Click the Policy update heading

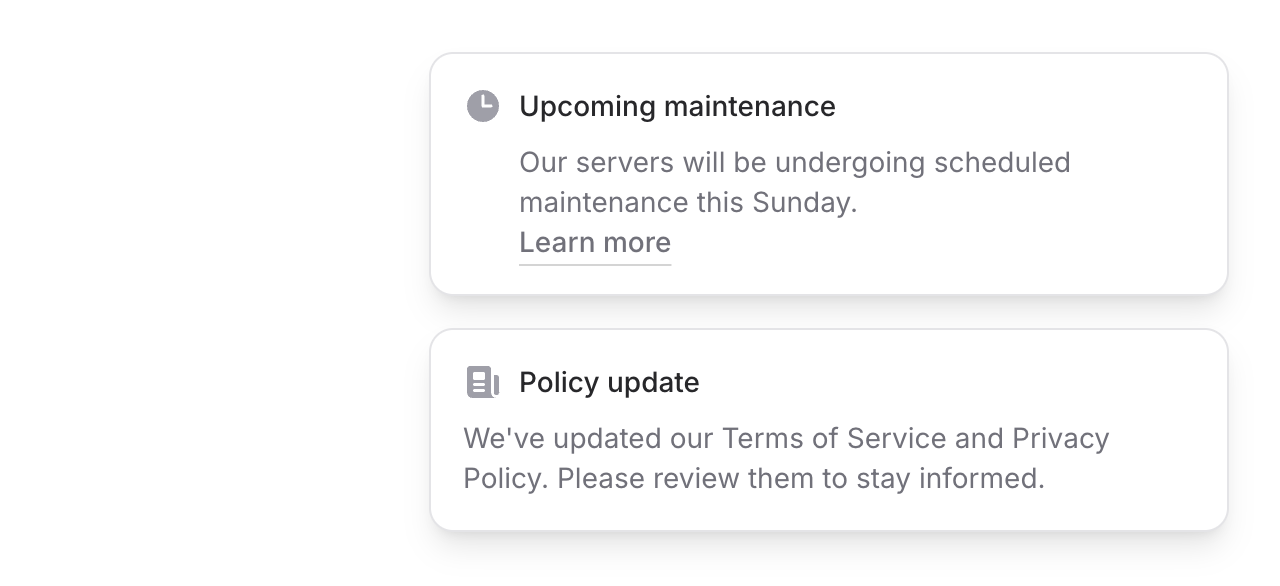click(x=609, y=382)
